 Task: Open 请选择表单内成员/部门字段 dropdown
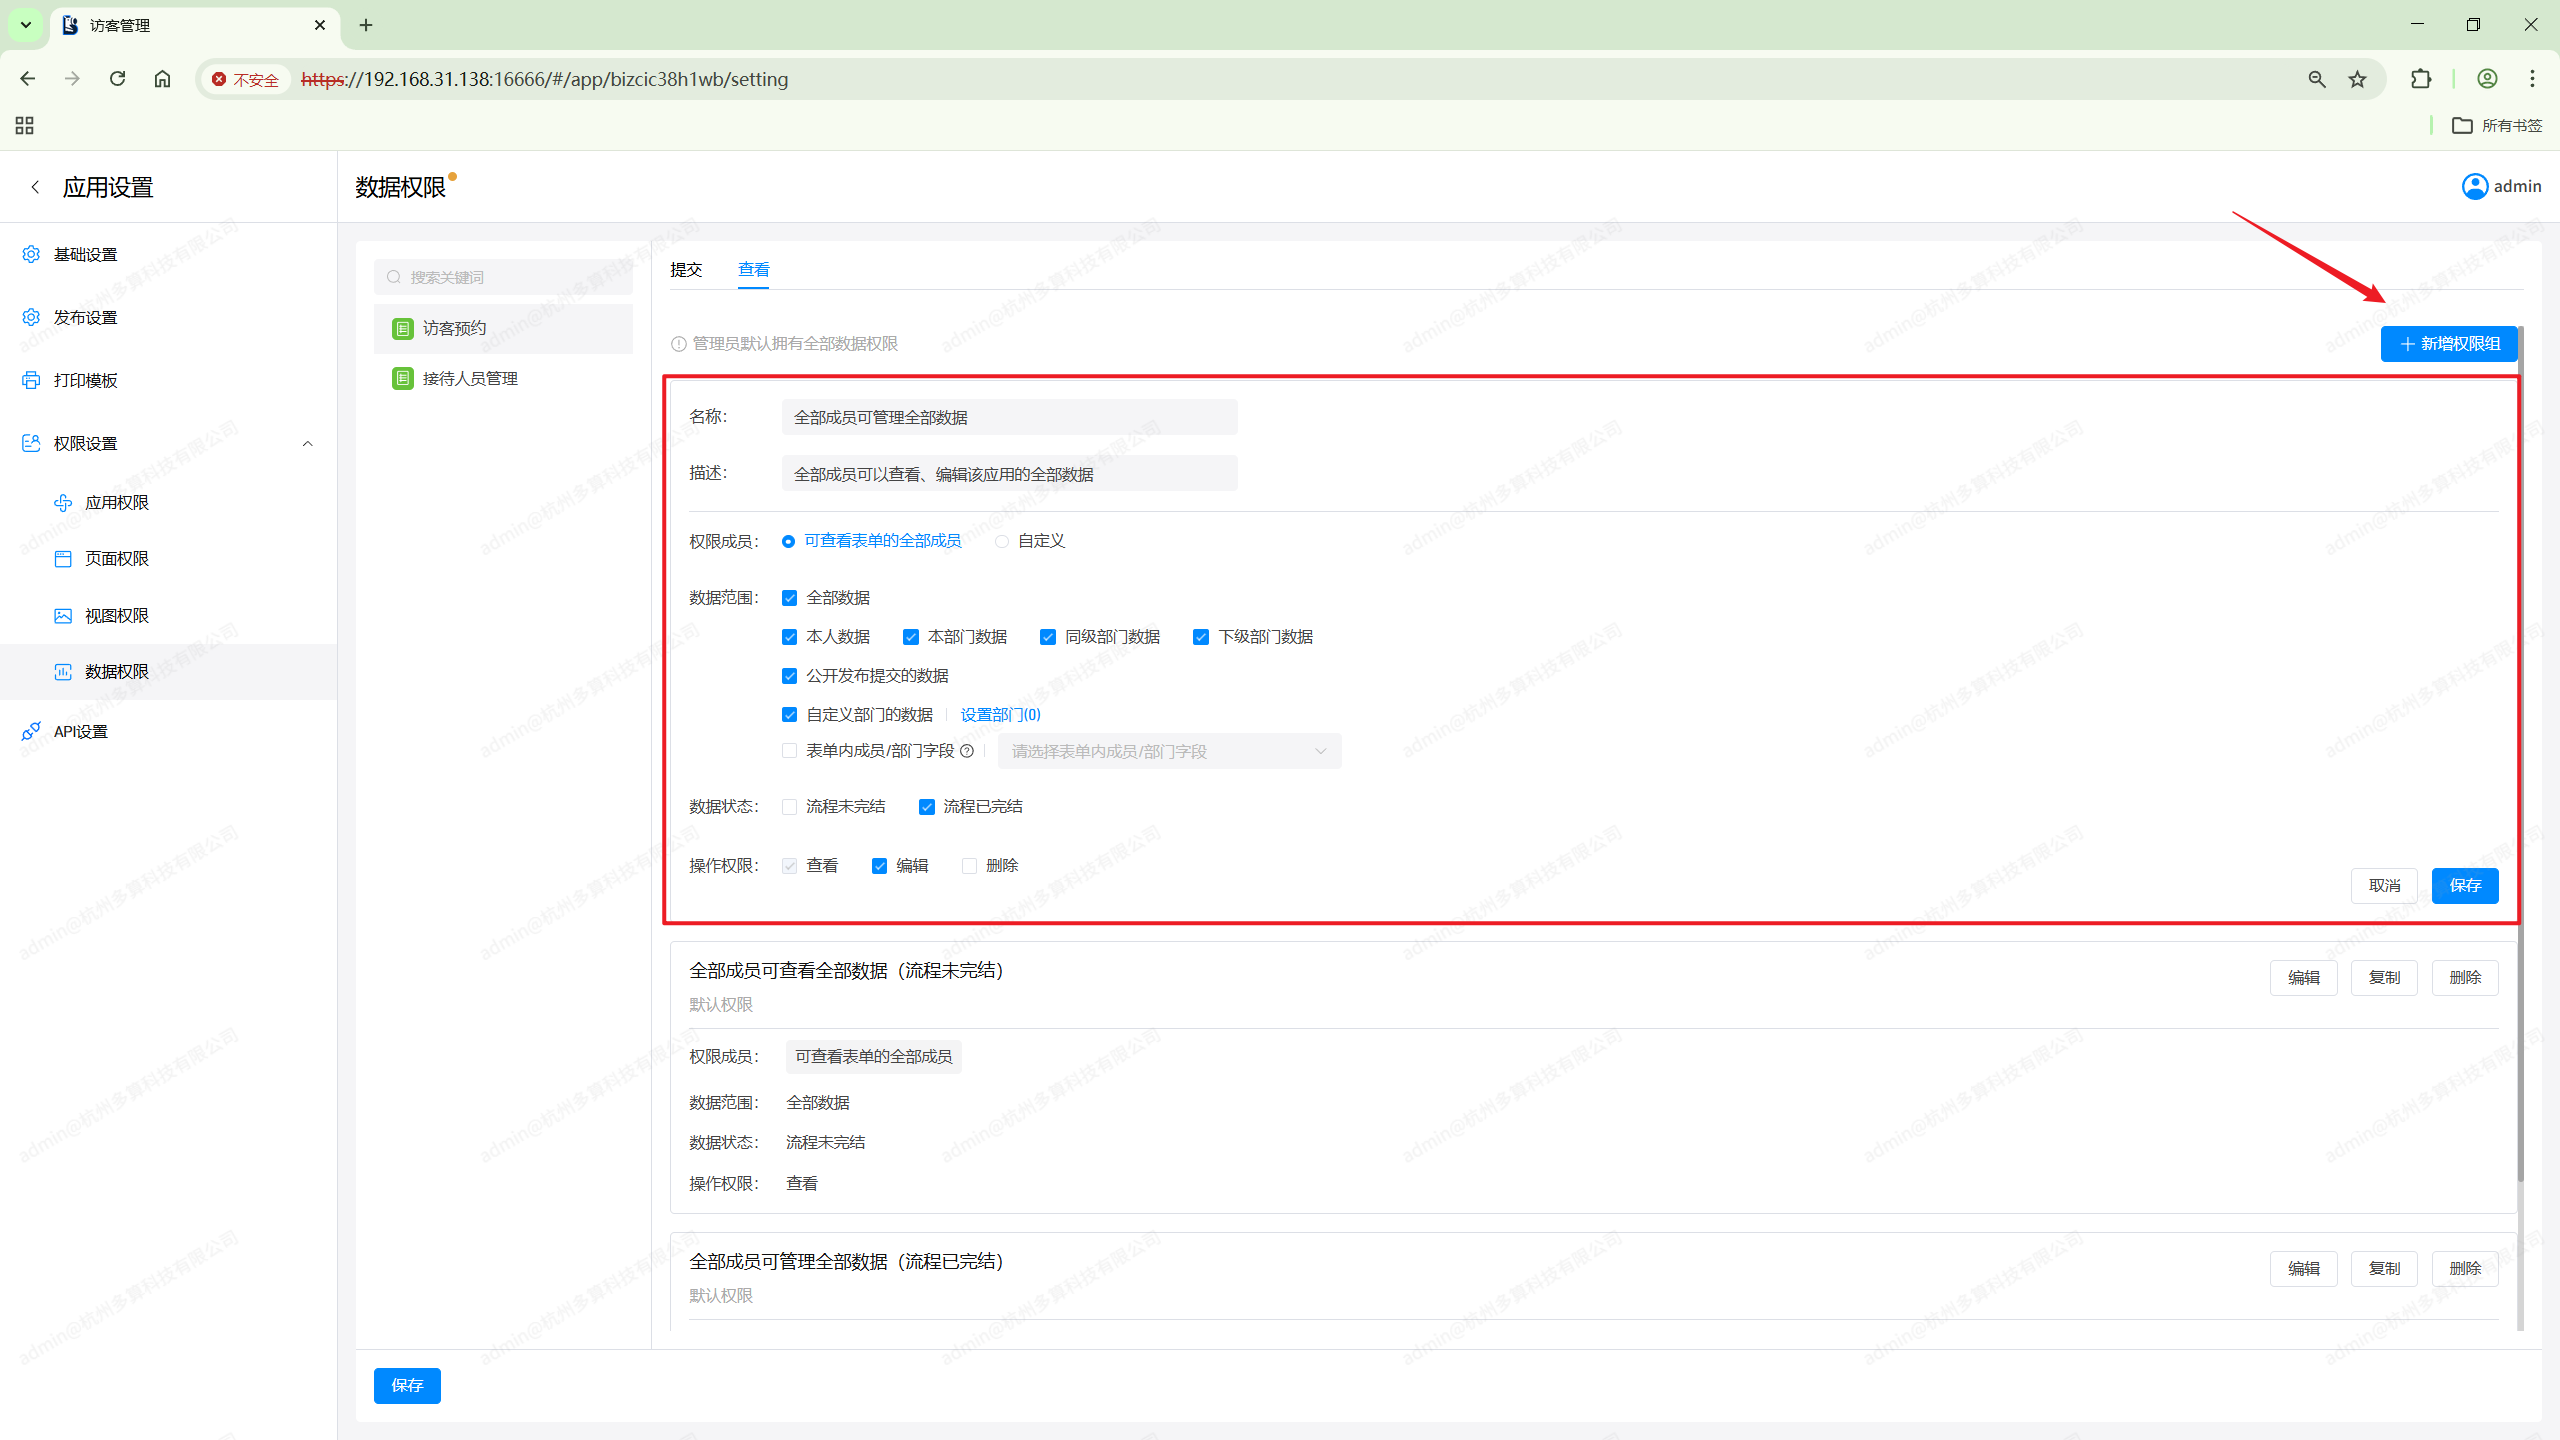[x=1168, y=751]
